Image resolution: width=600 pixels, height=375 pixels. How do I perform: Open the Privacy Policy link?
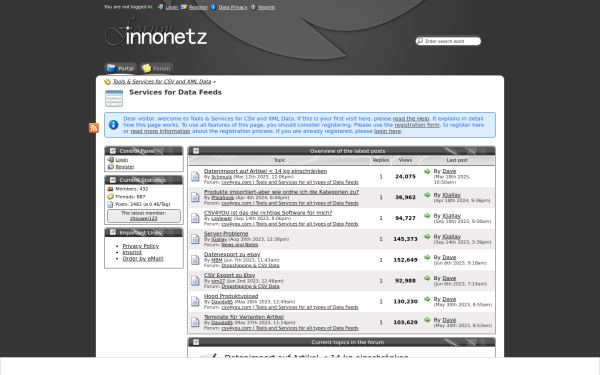click(x=140, y=246)
